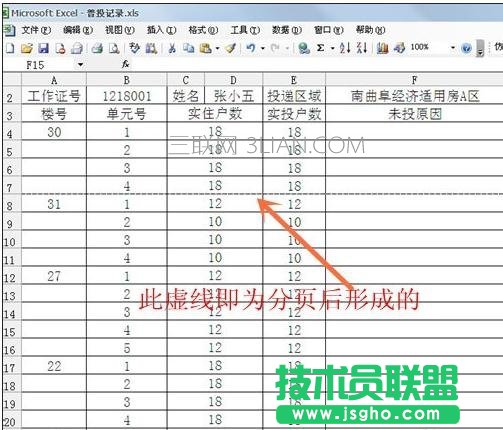Screen dimensions: 503x430
Task: Click the Open file folder icon
Action: point(27,49)
